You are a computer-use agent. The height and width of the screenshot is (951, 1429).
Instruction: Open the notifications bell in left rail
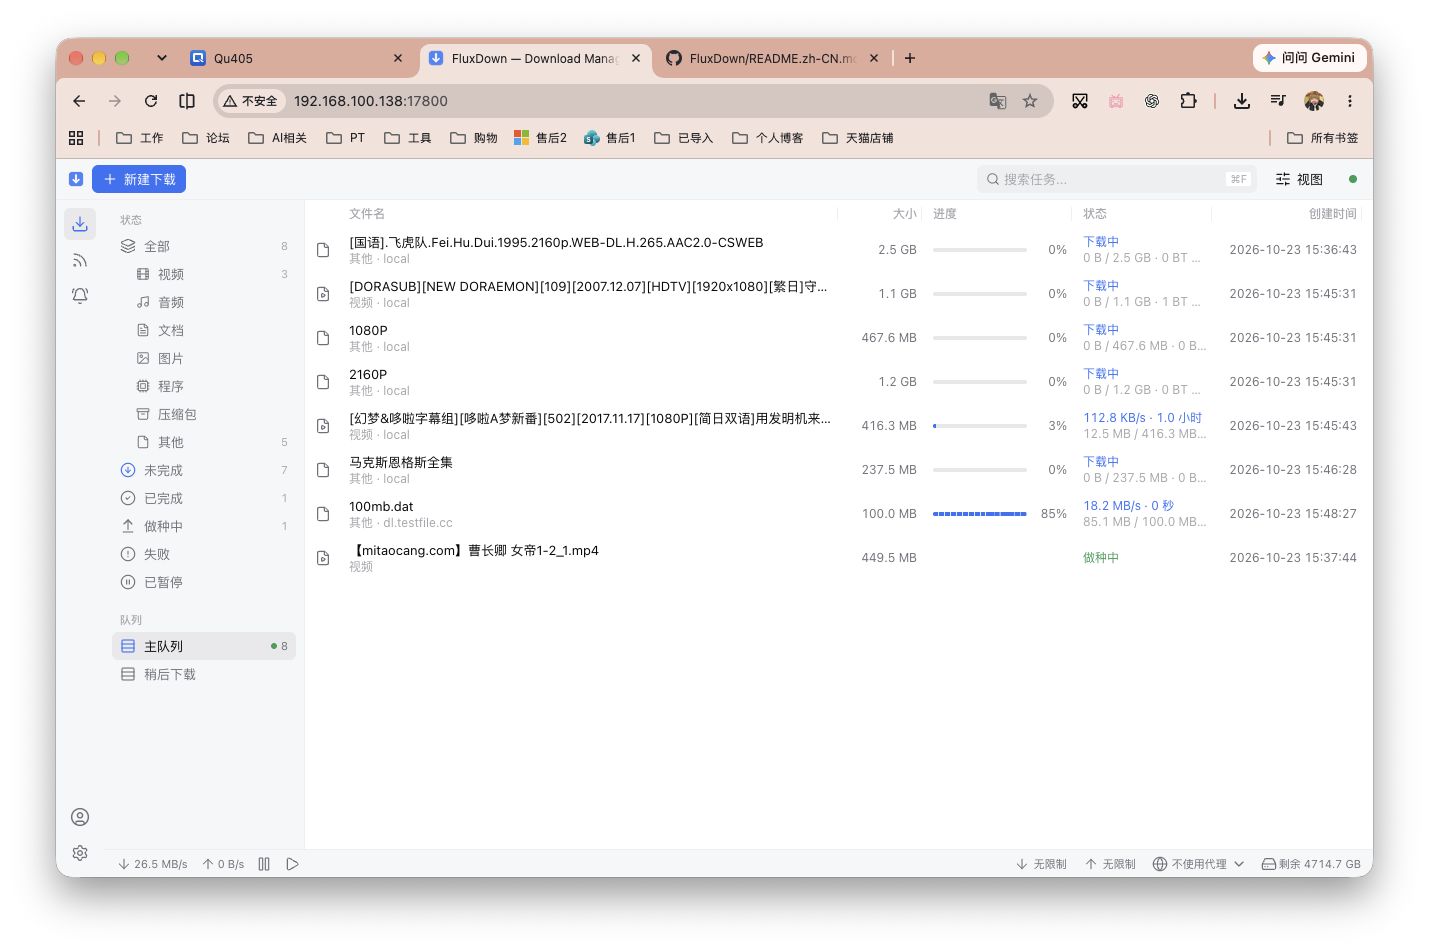pos(80,296)
